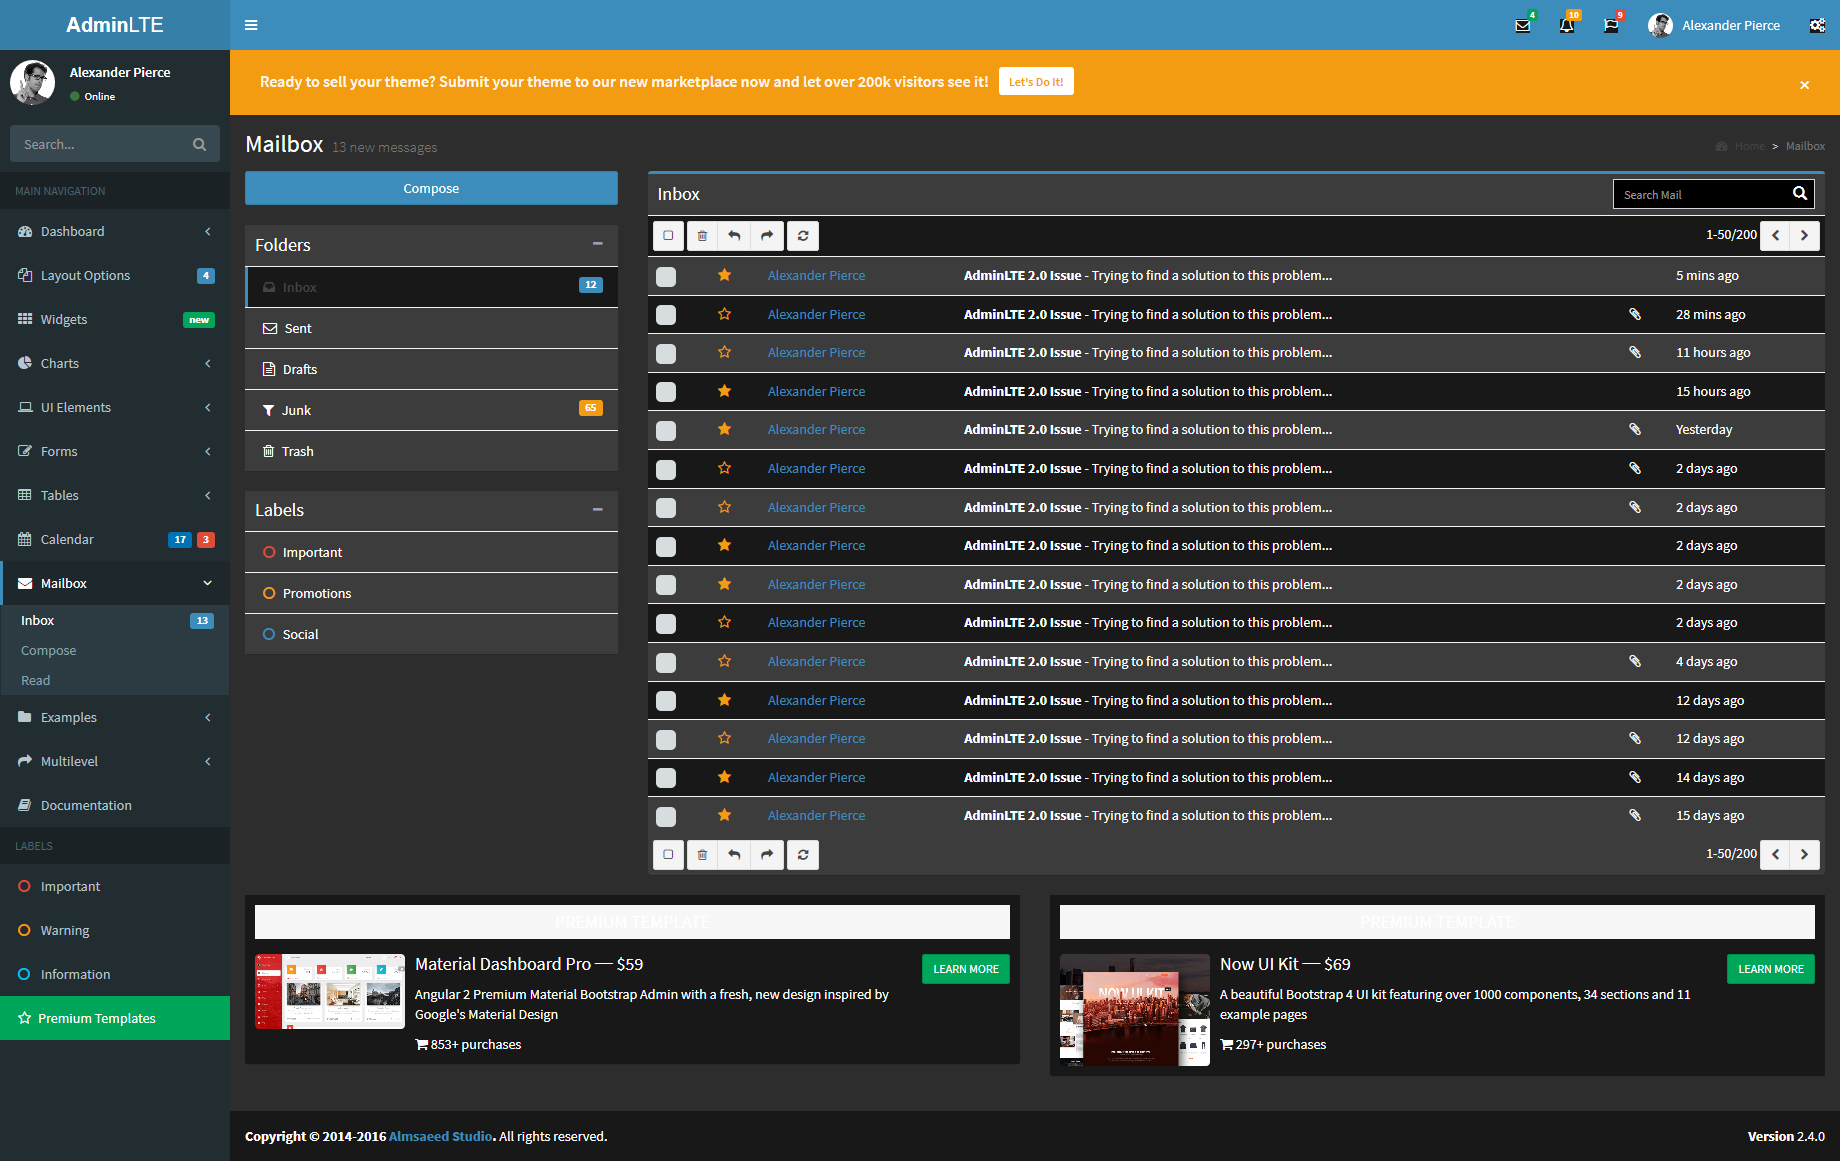Click the Let's Do It! button

(1036, 82)
